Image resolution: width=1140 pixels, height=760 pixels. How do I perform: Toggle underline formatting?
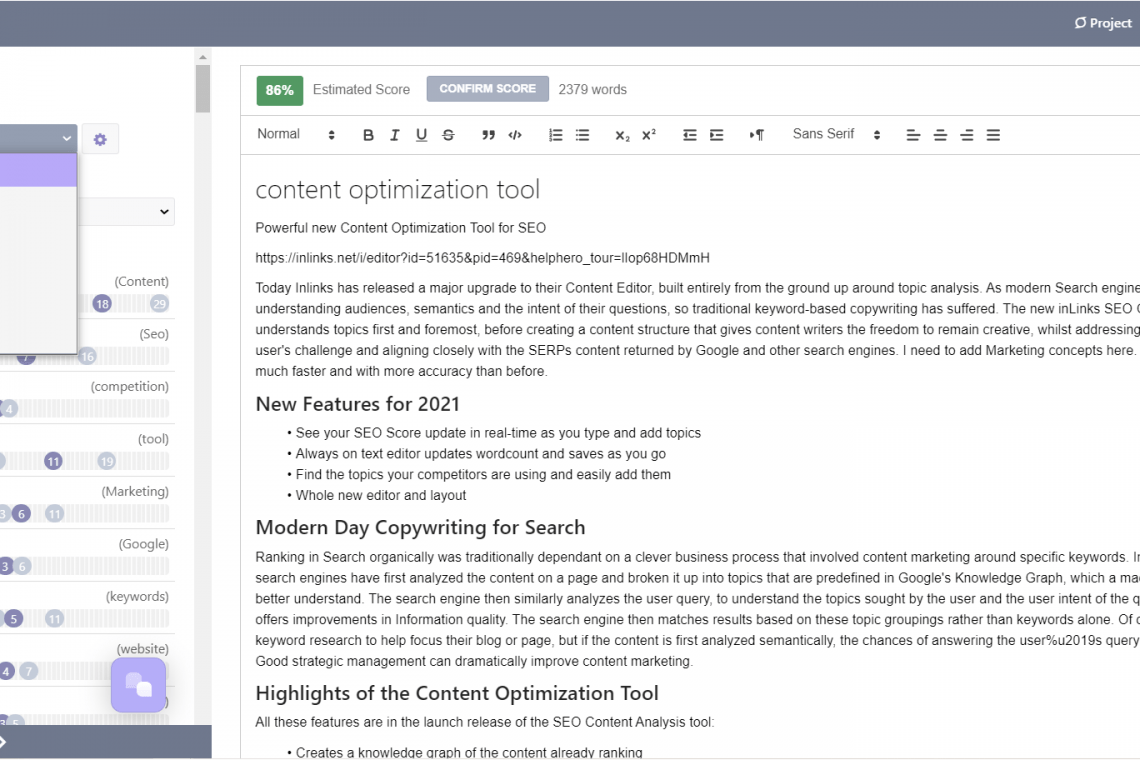421,135
